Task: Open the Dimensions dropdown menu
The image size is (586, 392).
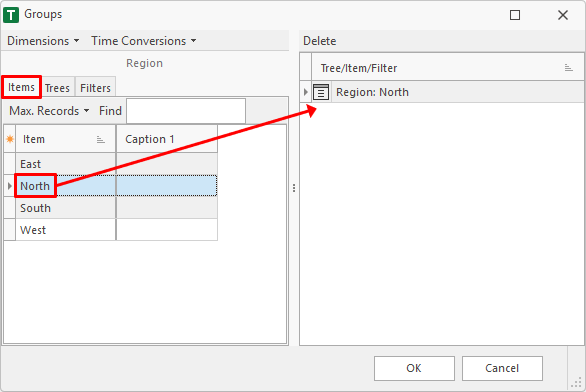Action: [43, 41]
